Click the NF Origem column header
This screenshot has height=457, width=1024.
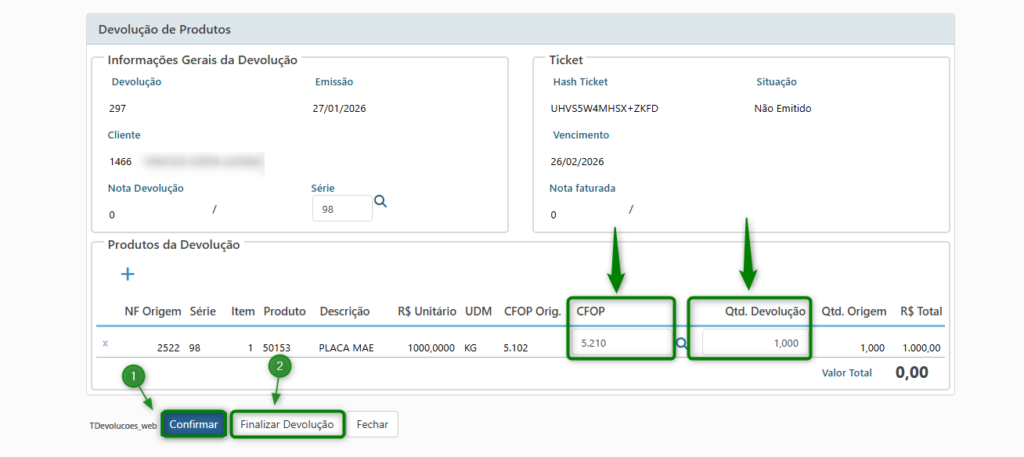152,311
